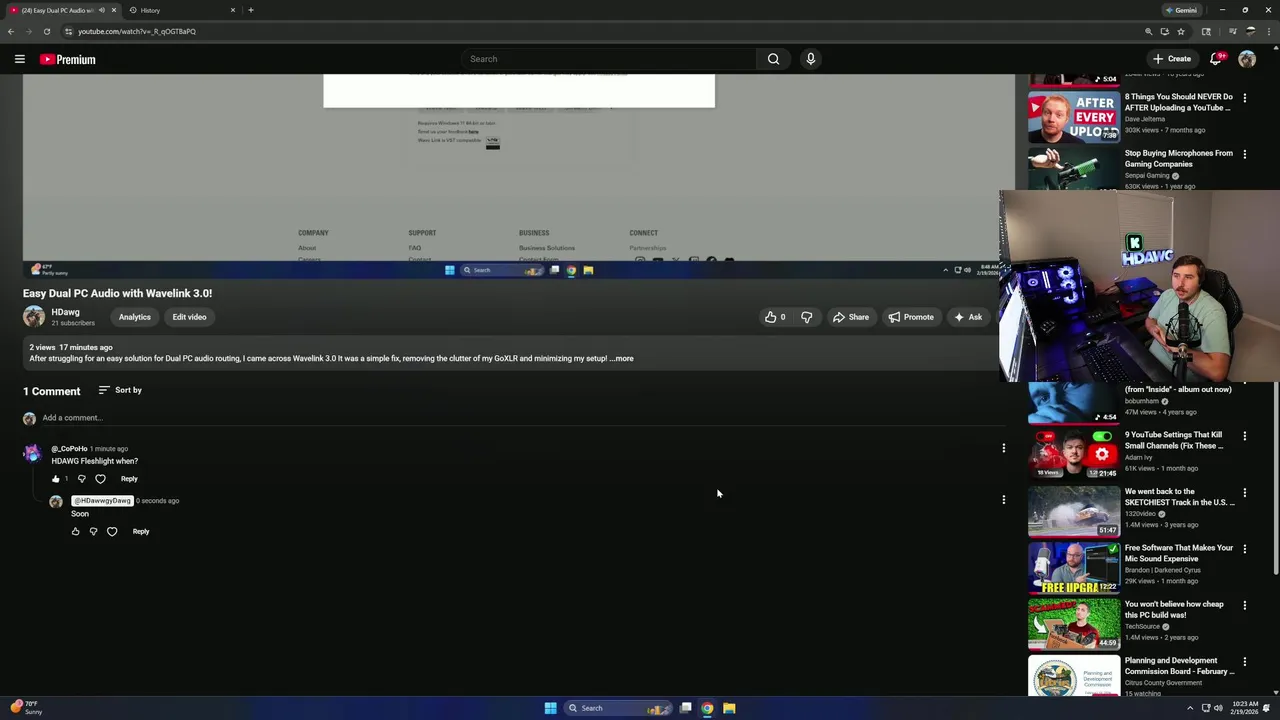
Task: Open the notifications bell
Action: point(1216,59)
